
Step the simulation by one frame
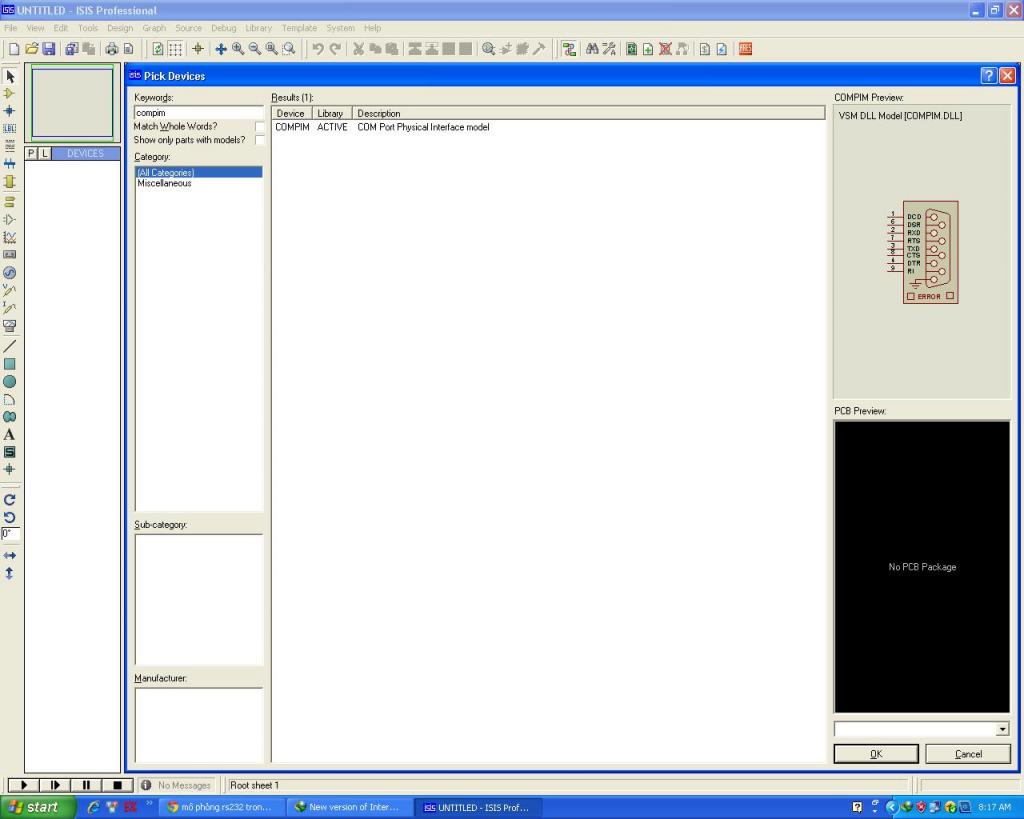55,785
